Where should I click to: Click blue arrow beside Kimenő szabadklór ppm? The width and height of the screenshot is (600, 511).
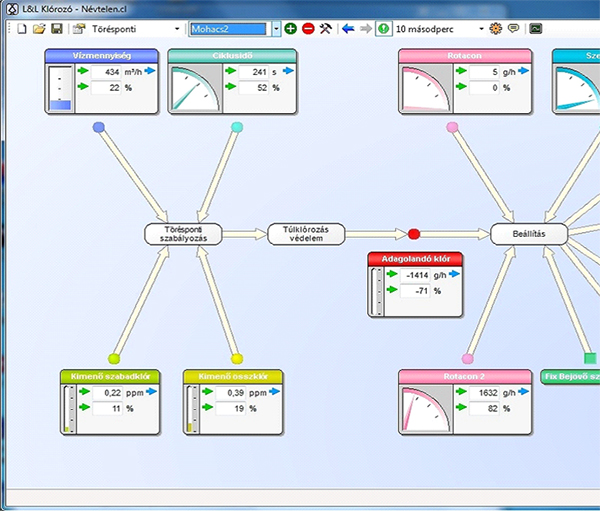point(152,392)
